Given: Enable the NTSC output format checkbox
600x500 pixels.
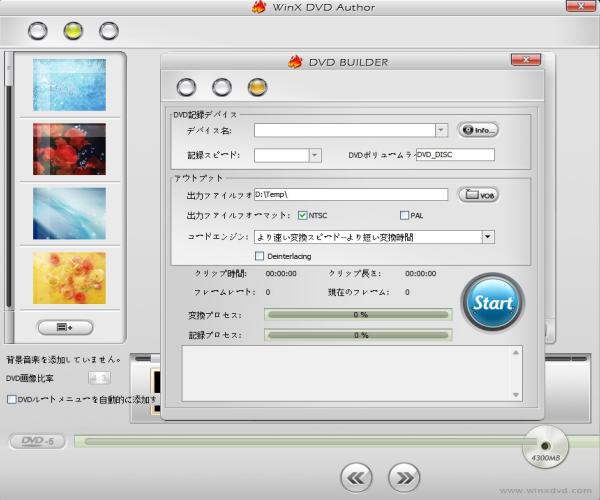Looking at the screenshot, I should tap(302, 215).
